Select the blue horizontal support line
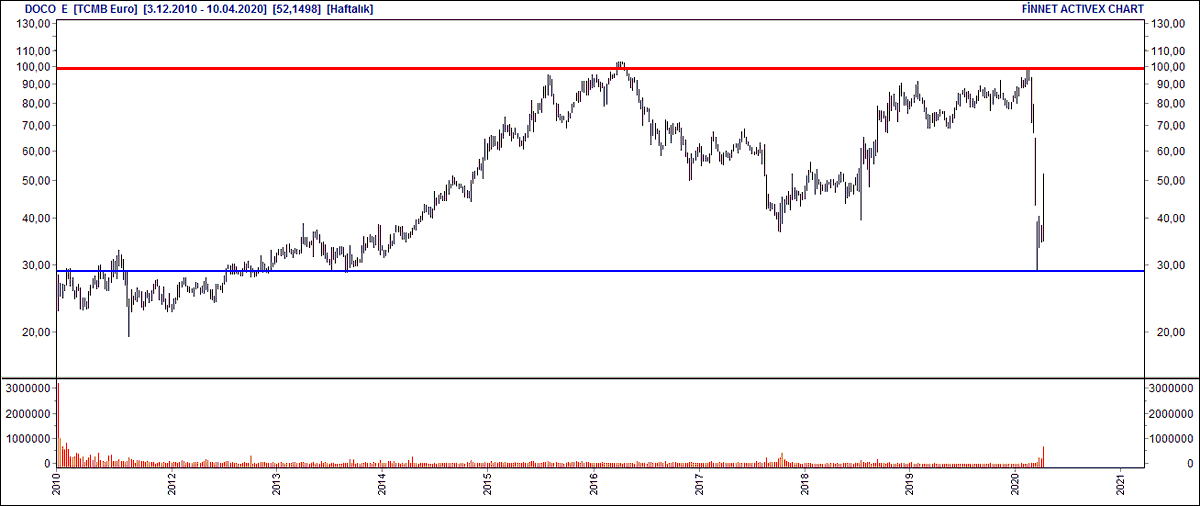The height and width of the screenshot is (506, 1200). pyautogui.click(x=600, y=271)
